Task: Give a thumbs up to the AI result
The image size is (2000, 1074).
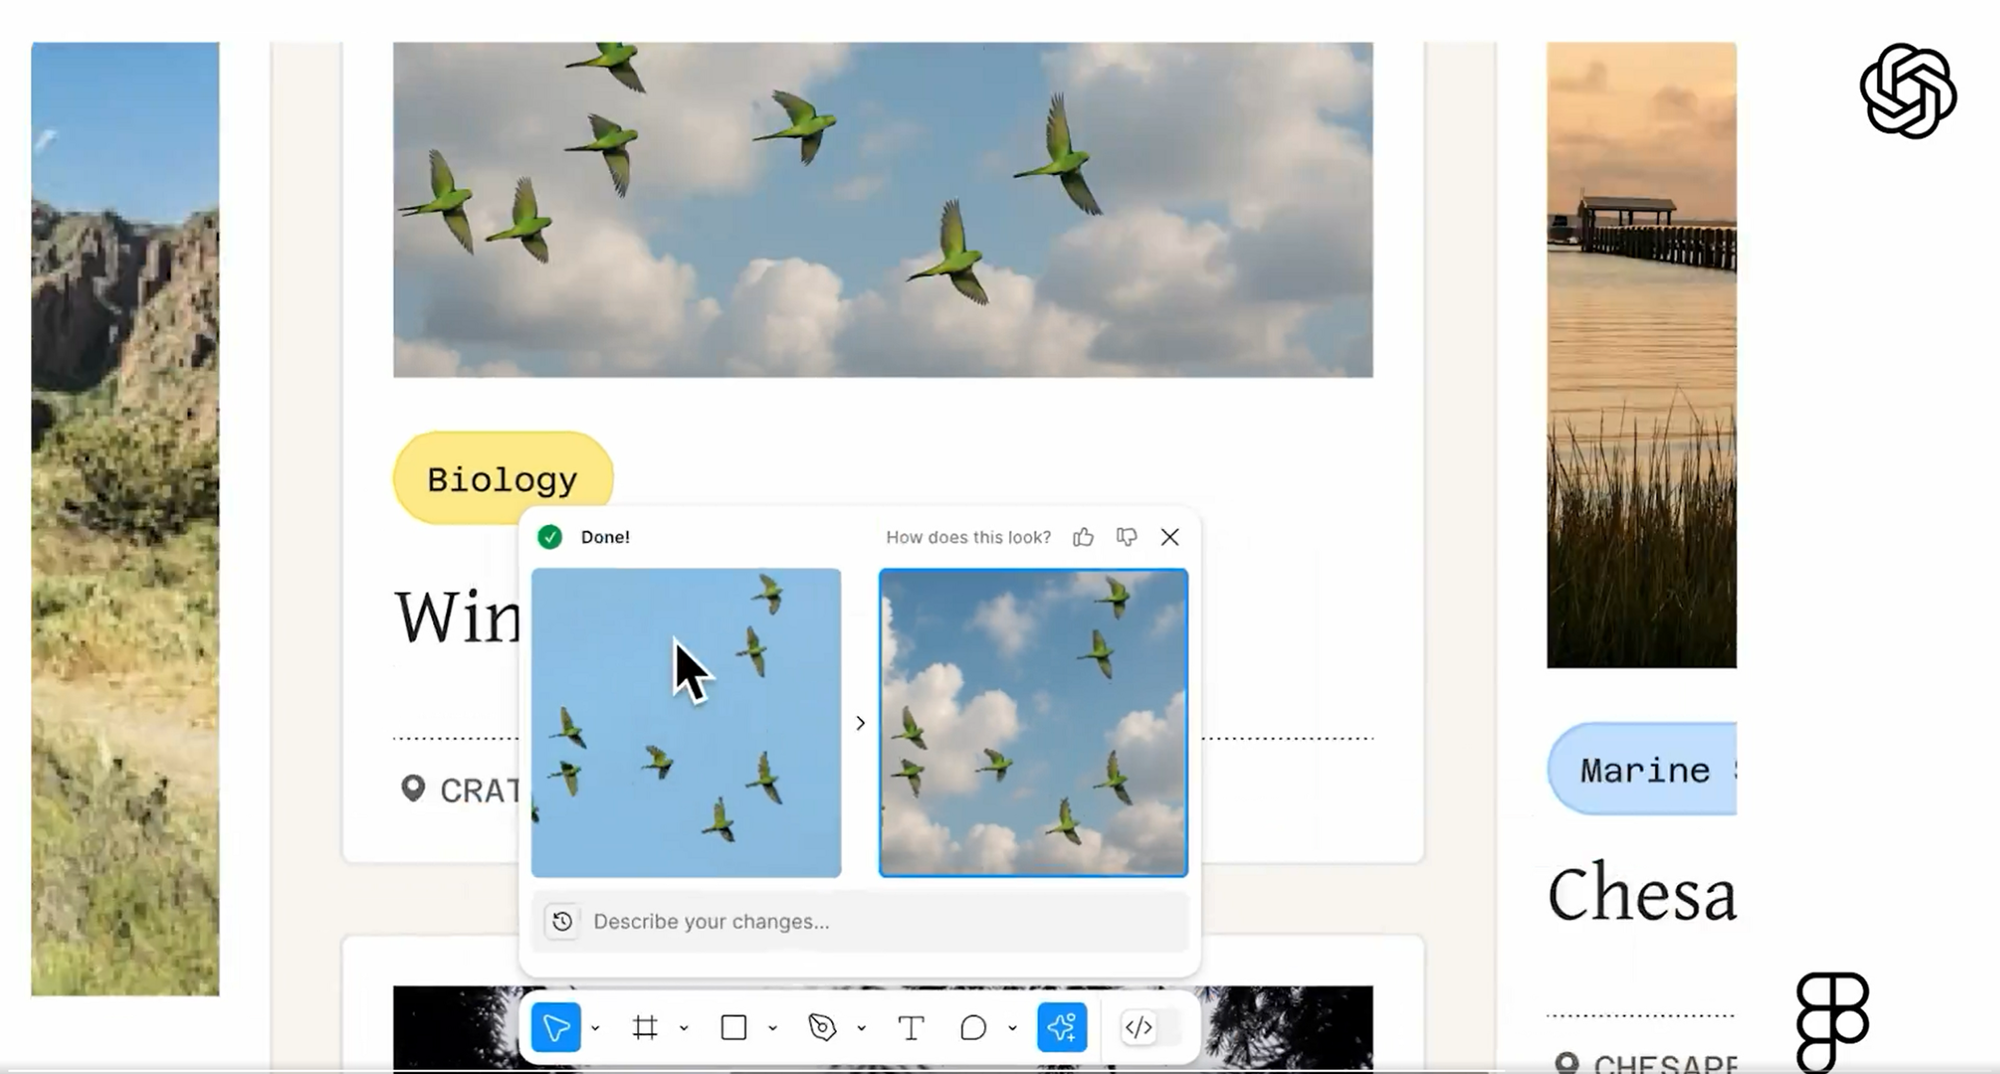Action: (1085, 537)
